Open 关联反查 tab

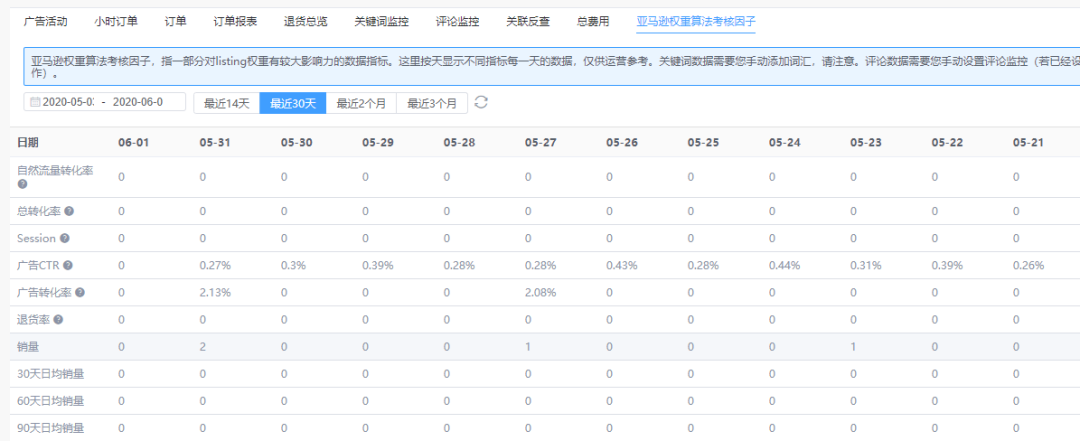click(x=528, y=21)
